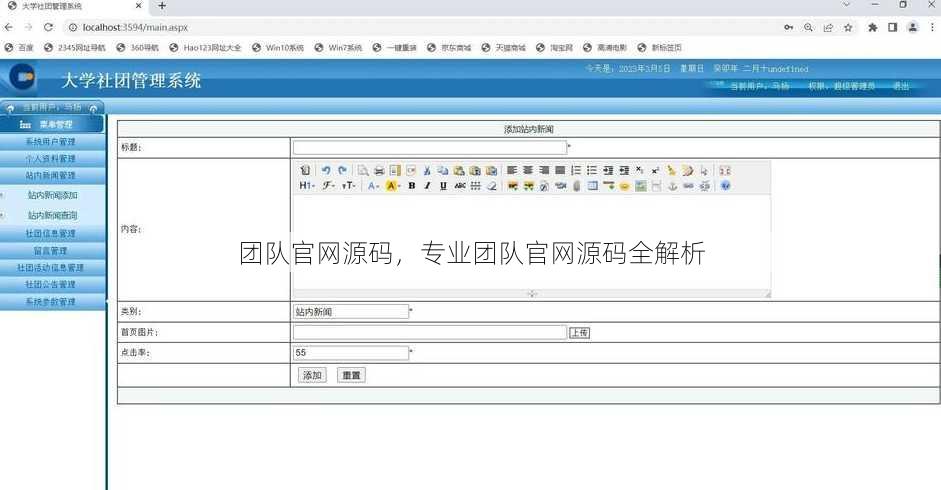Go back with the browser back arrow
941x490 pixels.
point(8,27)
